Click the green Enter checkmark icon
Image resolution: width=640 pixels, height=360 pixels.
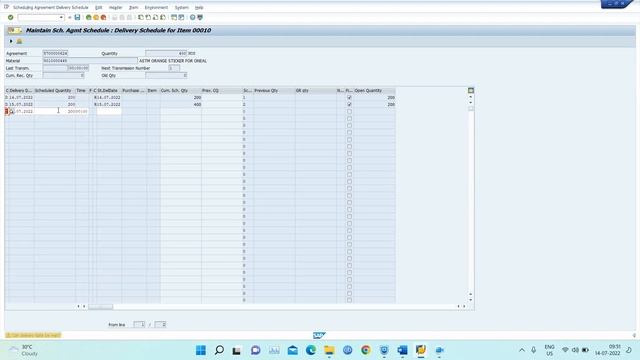coord(11,18)
